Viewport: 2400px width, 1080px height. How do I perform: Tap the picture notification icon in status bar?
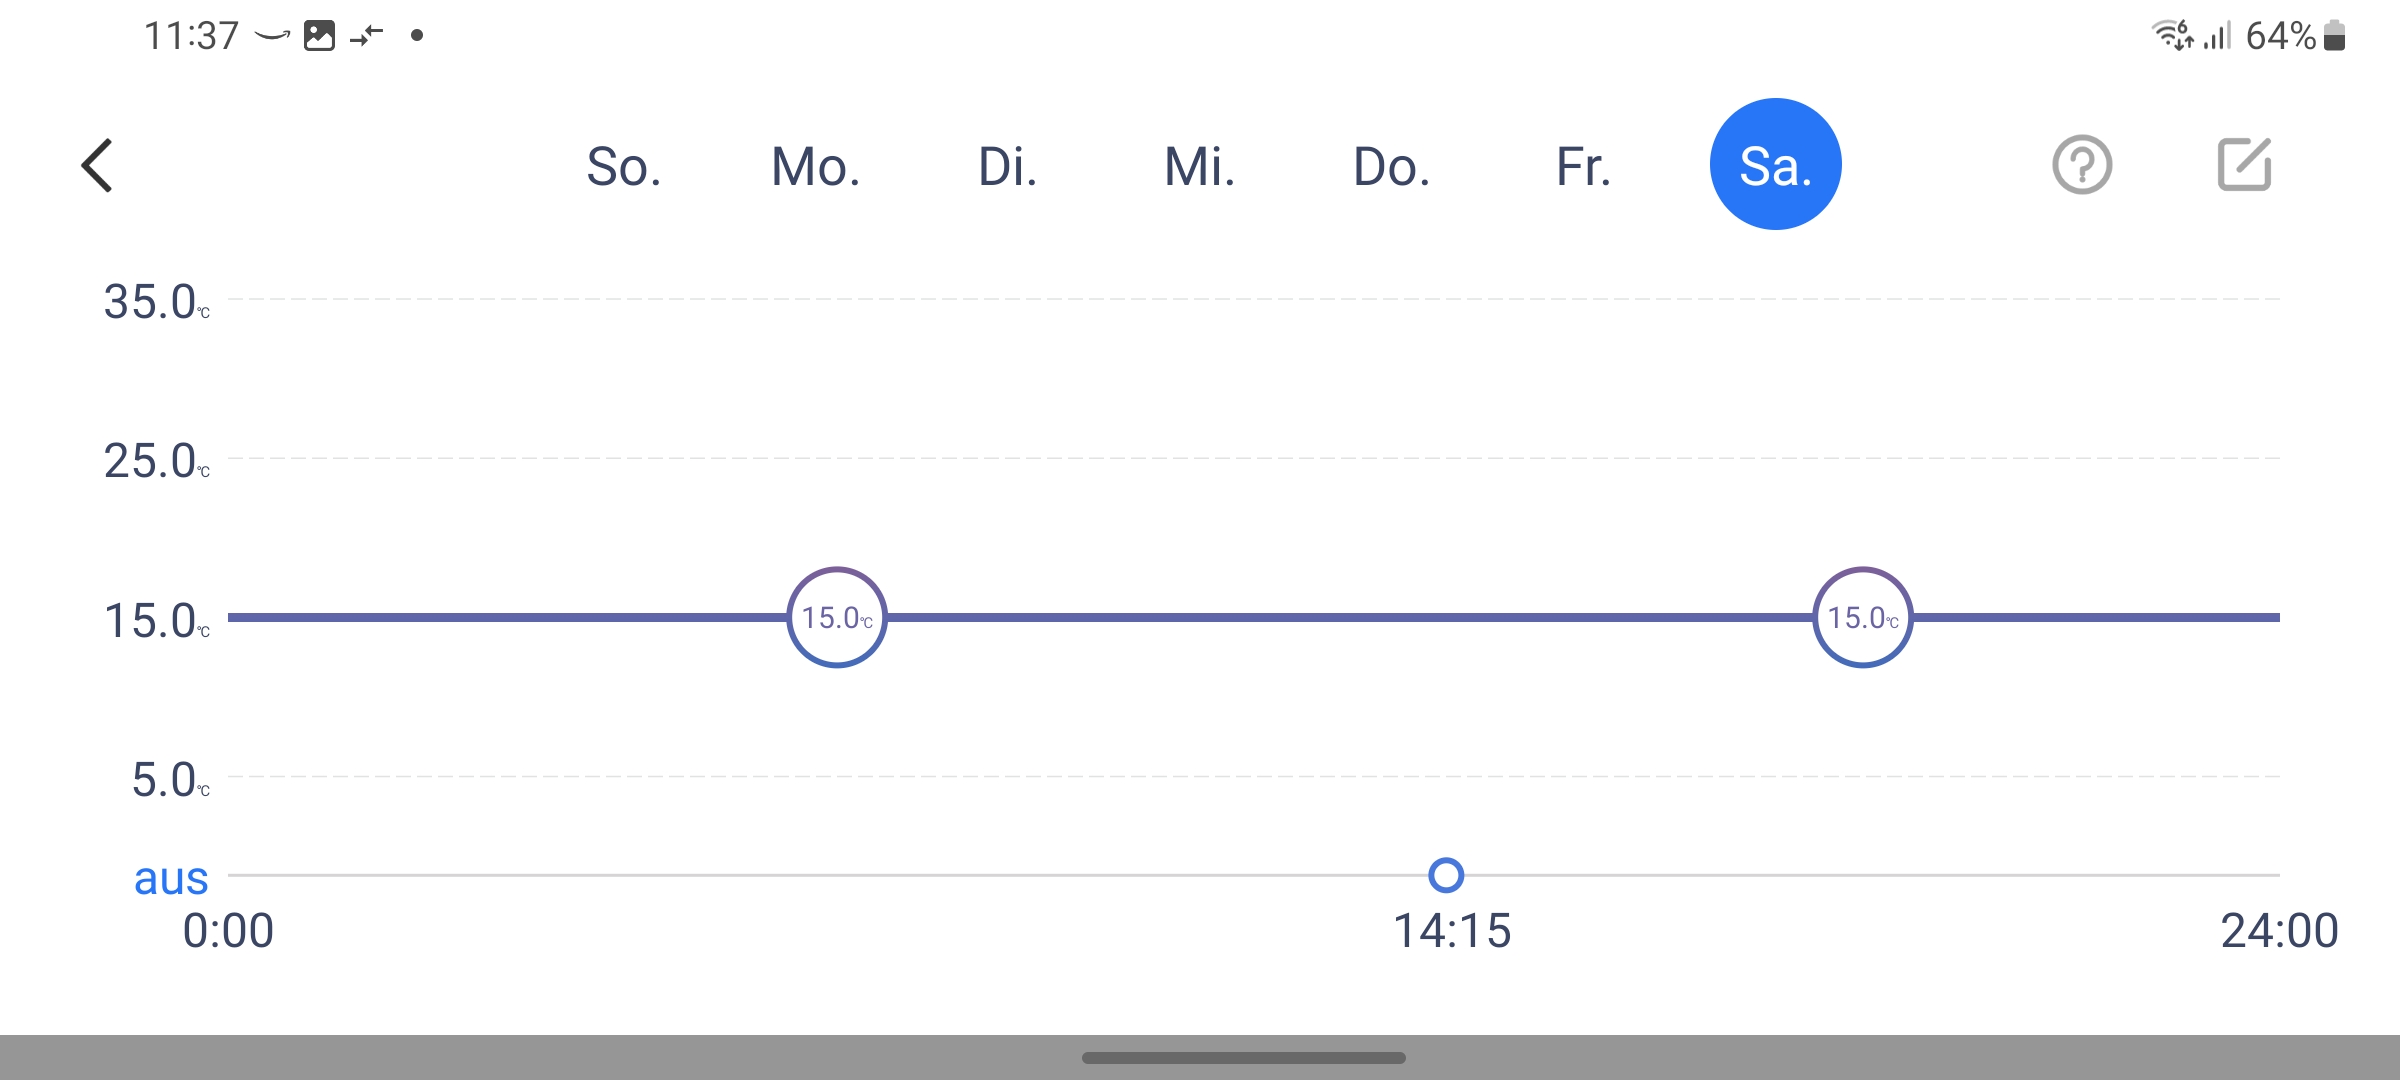point(319,36)
